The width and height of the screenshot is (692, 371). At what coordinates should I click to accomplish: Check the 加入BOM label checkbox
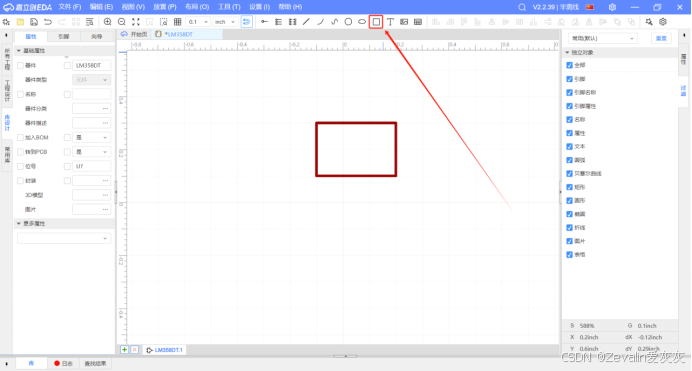[20, 138]
